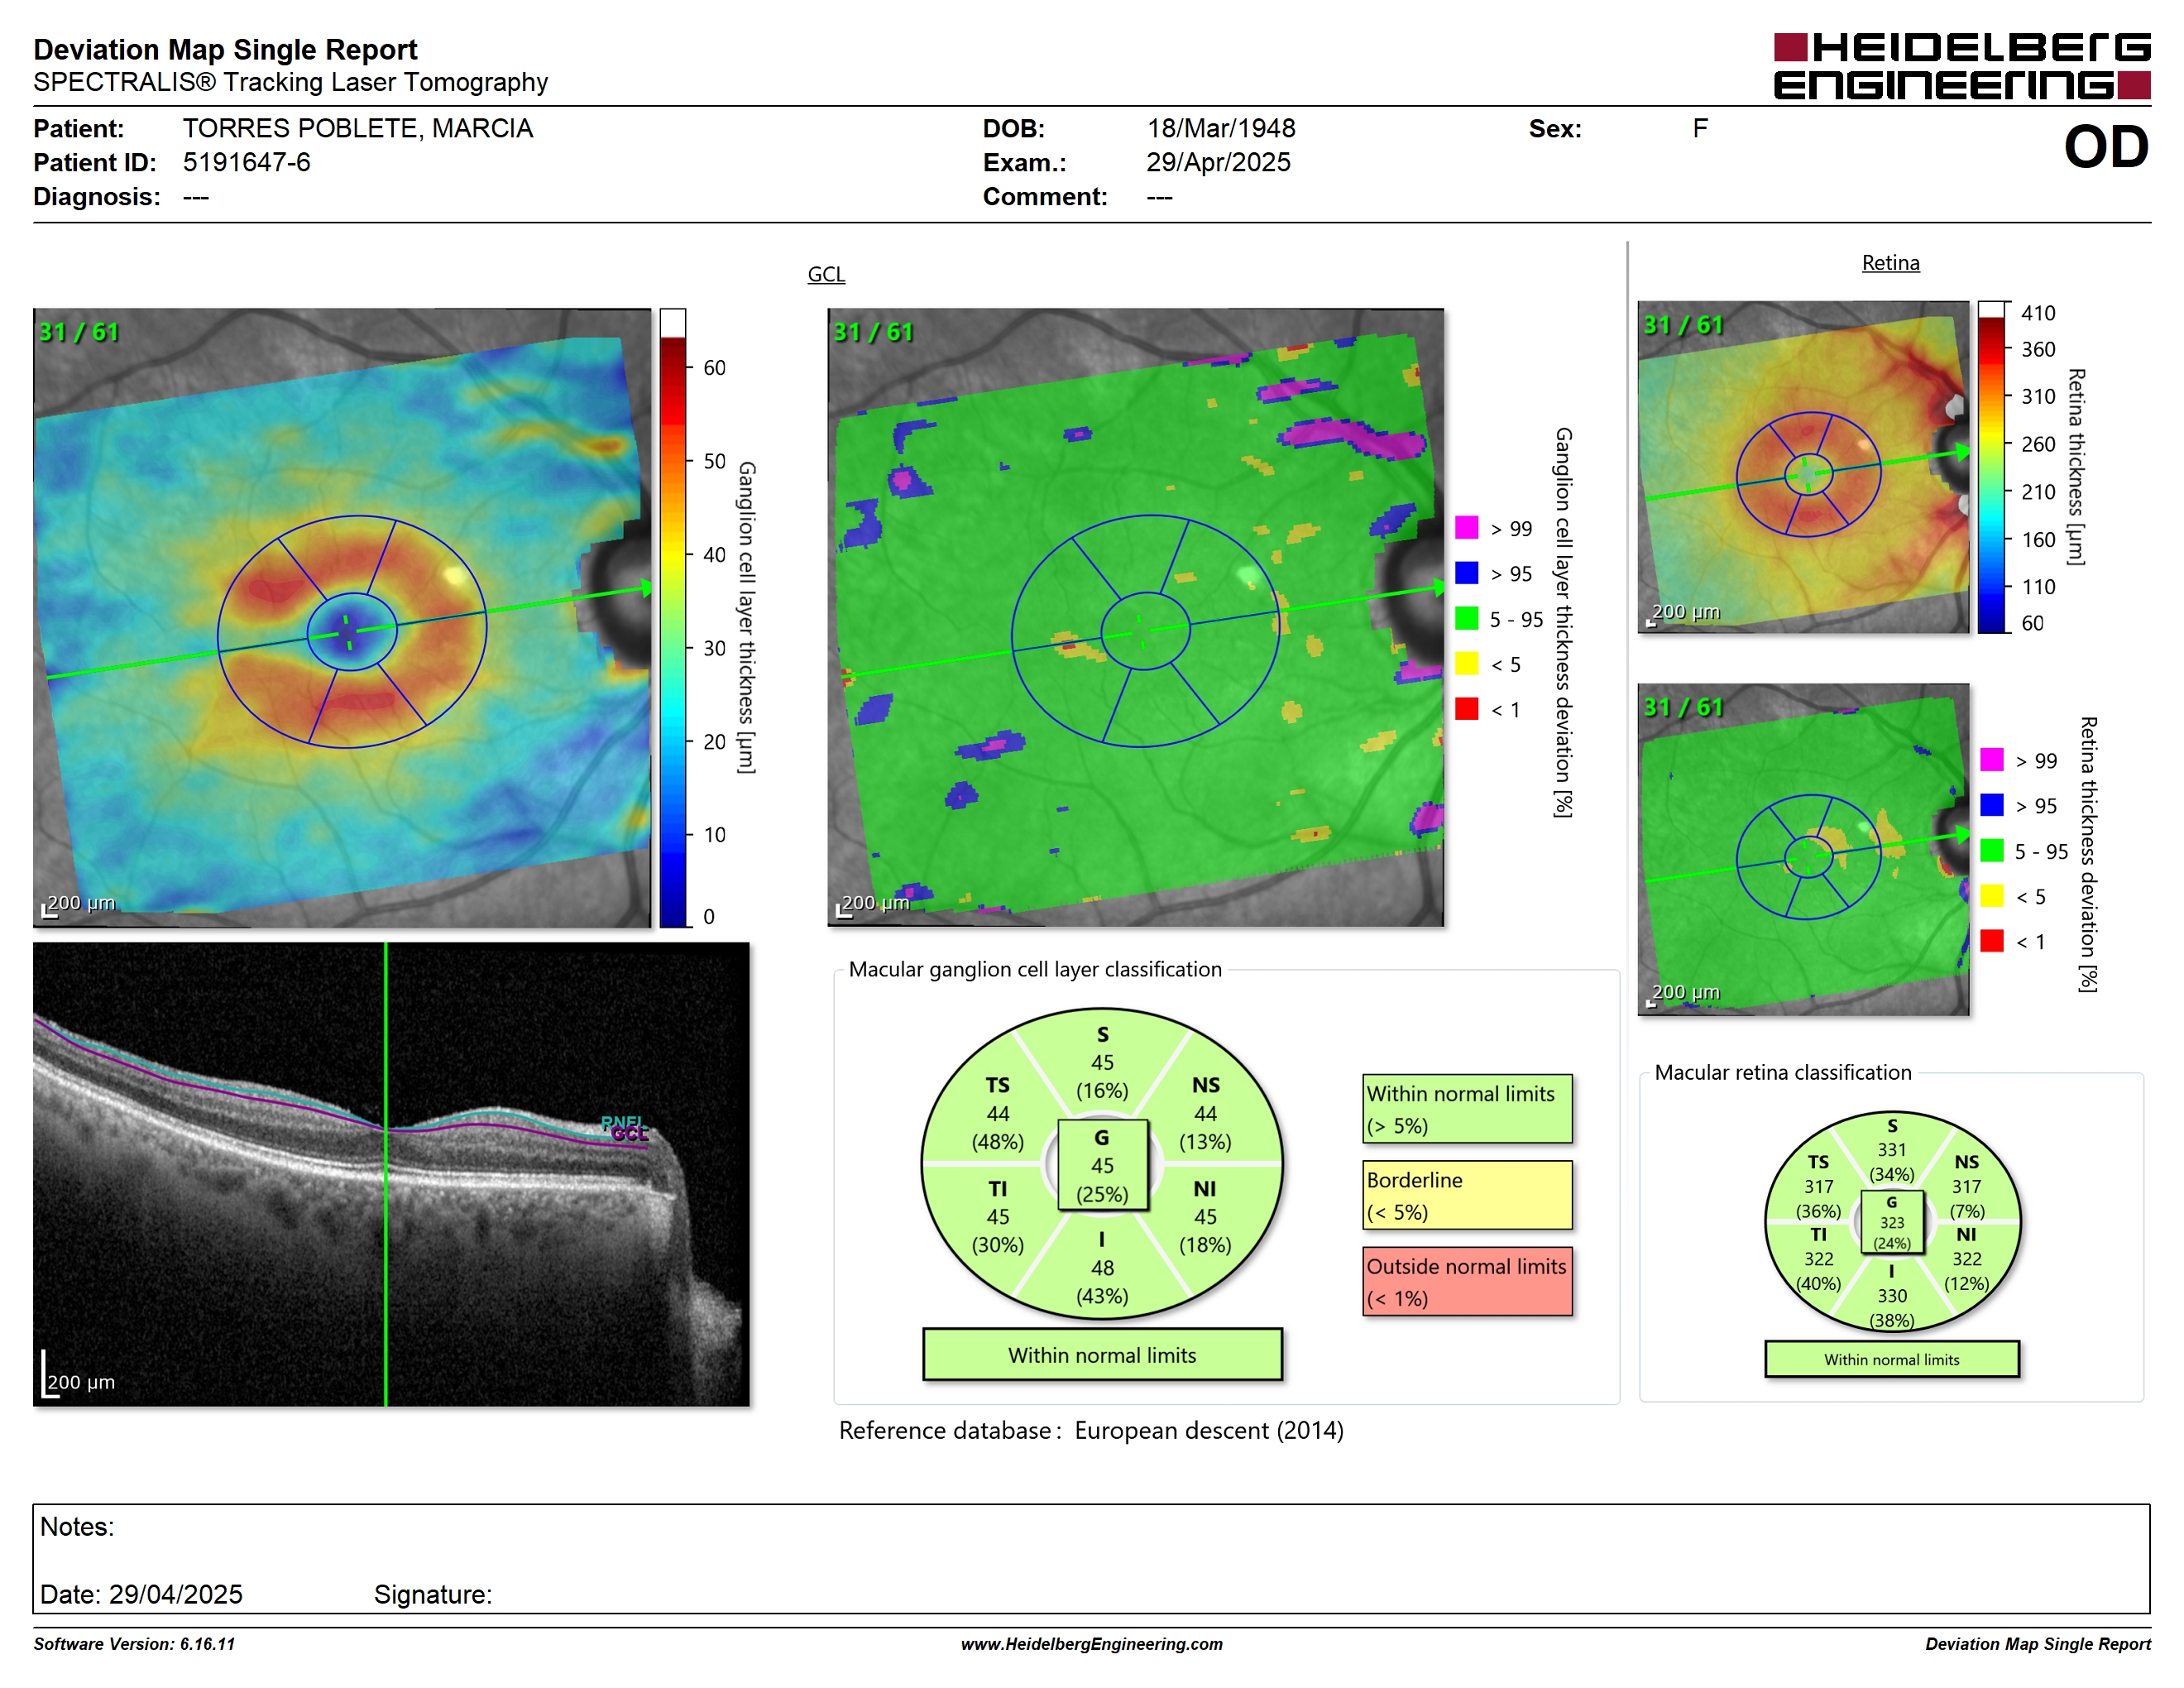This screenshot has width=2184, height=1688.
Task: Click the Deviation Map Single Report title
Action: [x=225, y=49]
